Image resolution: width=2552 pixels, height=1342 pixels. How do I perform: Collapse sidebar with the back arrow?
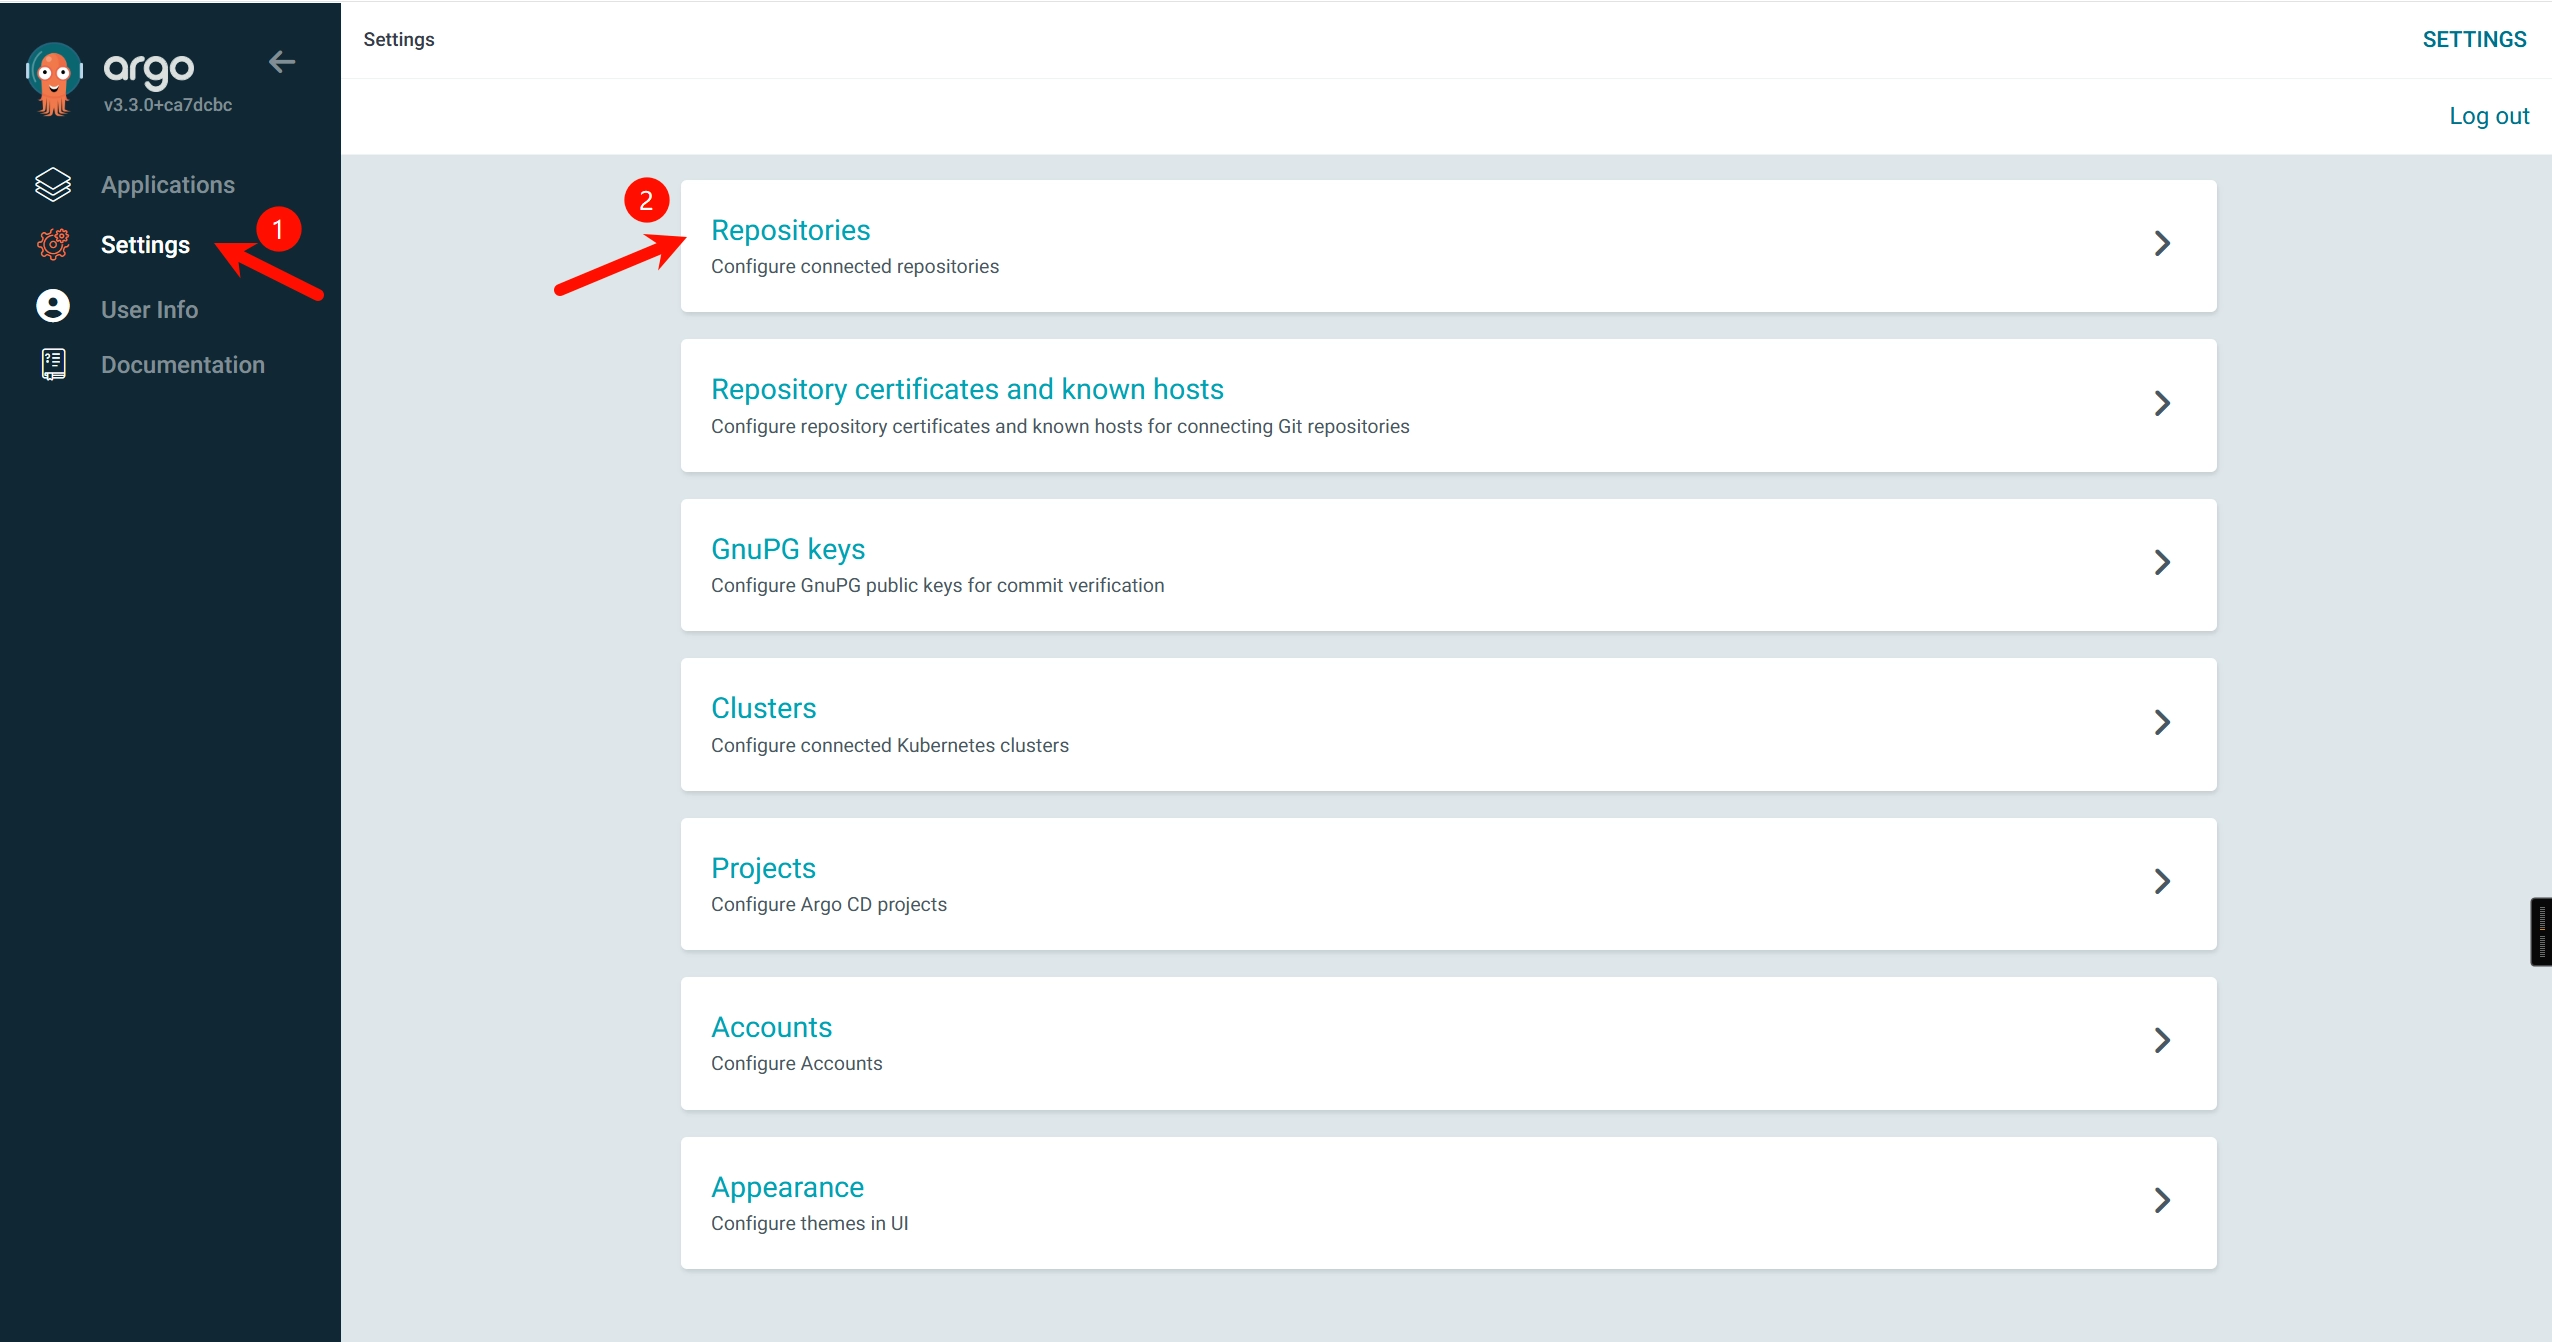point(282,62)
